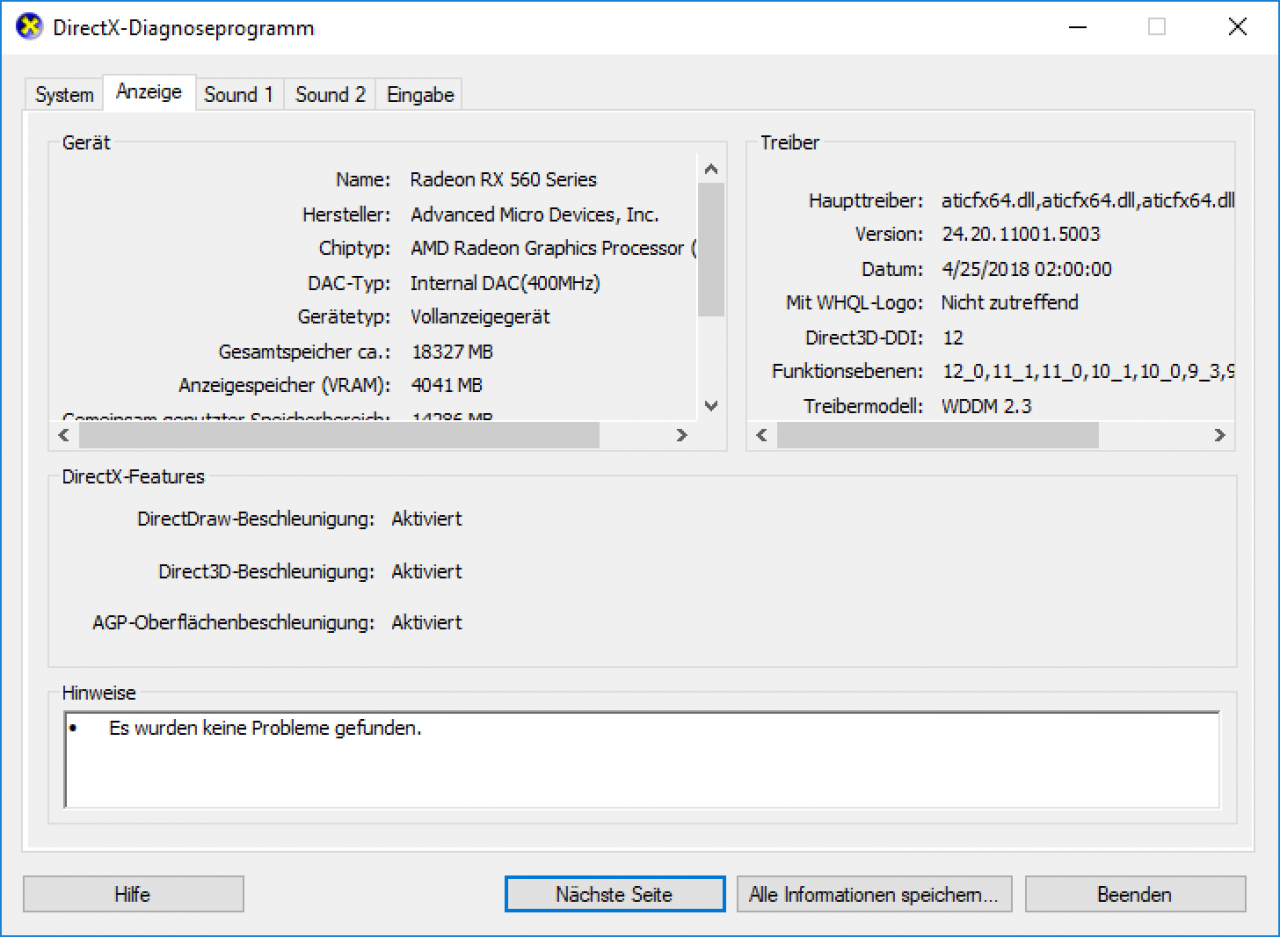The height and width of the screenshot is (937, 1280).
Task: Click Es wurden keine Probleme gefunden text
Action: click(x=265, y=728)
